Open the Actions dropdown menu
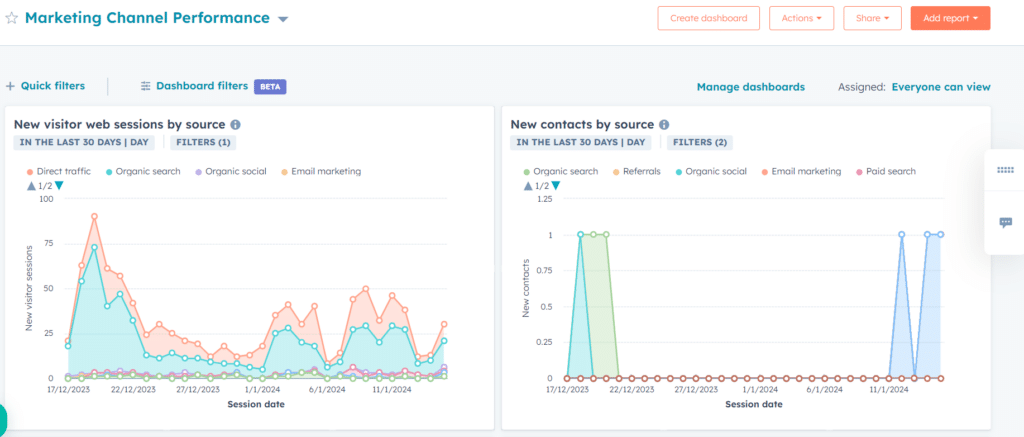Viewport: 1024px width, 437px height. point(801,18)
